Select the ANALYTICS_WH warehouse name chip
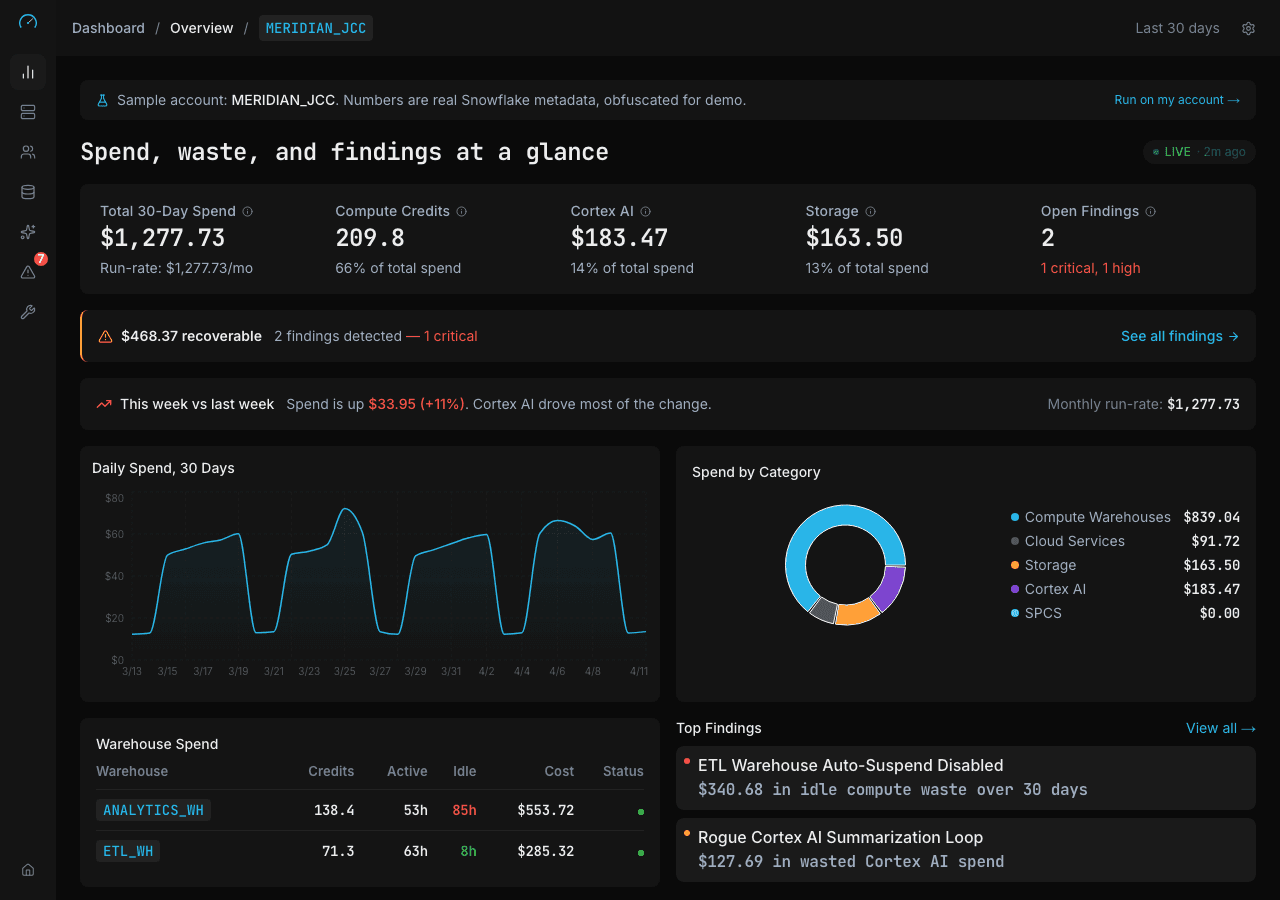Screen dimensions: 1280x900 [153, 810]
